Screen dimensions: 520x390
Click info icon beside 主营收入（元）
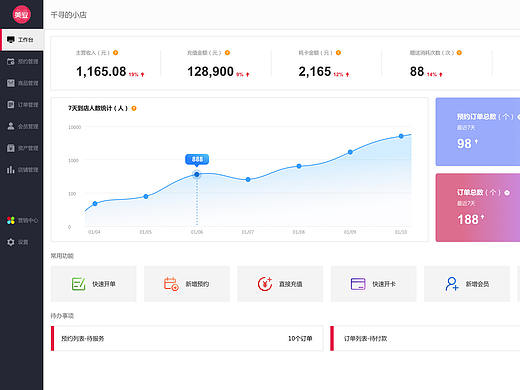tap(115, 53)
